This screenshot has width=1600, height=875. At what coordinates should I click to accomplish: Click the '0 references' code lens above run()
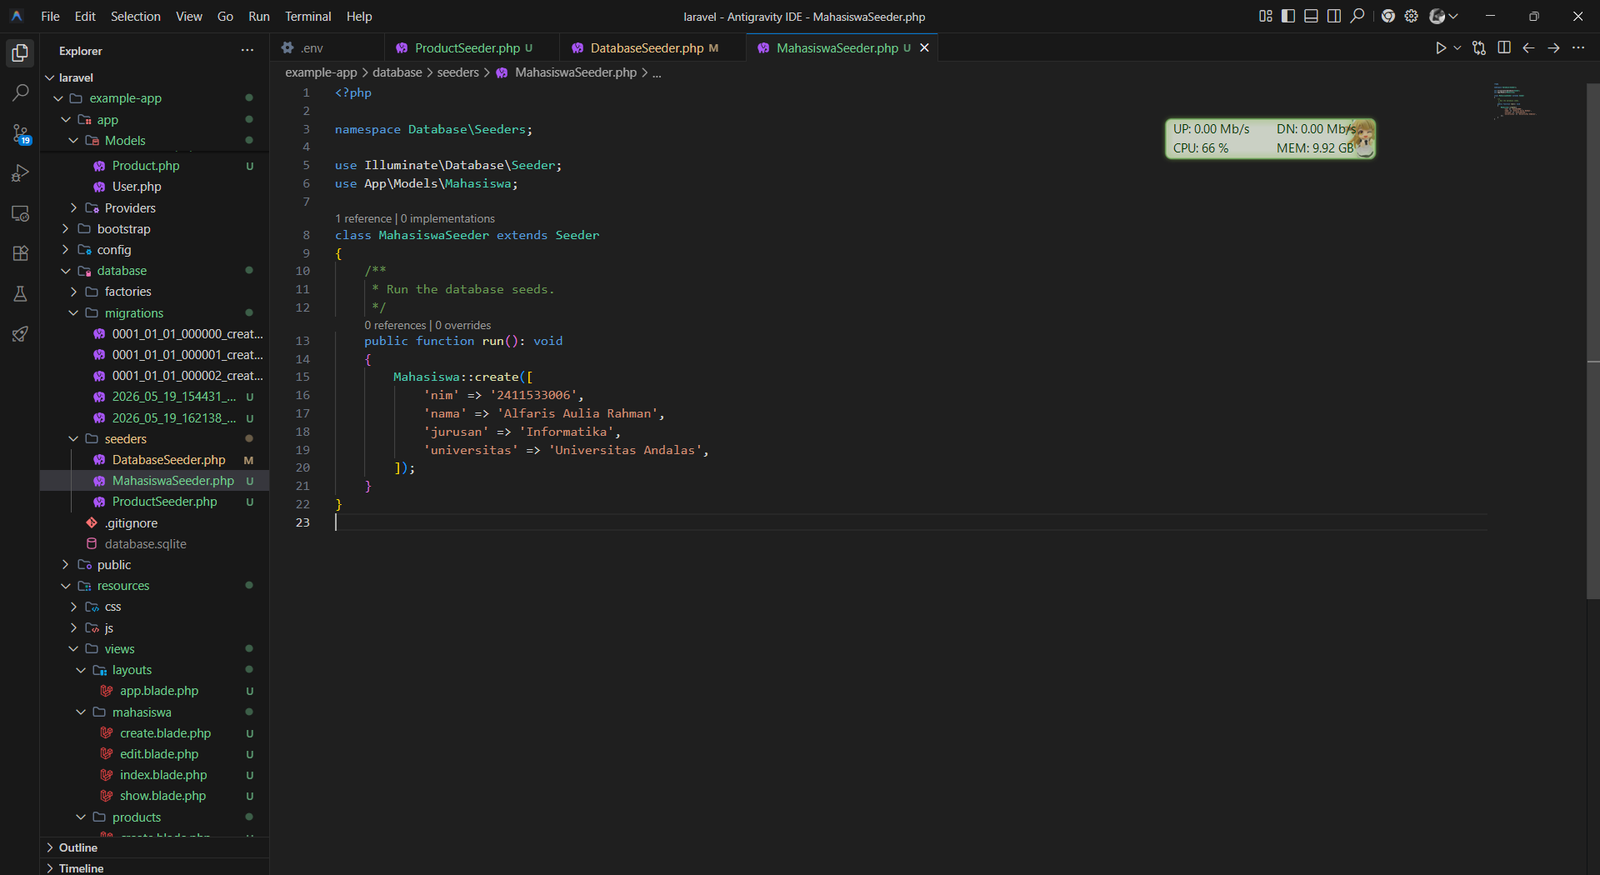tap(395, 325)
